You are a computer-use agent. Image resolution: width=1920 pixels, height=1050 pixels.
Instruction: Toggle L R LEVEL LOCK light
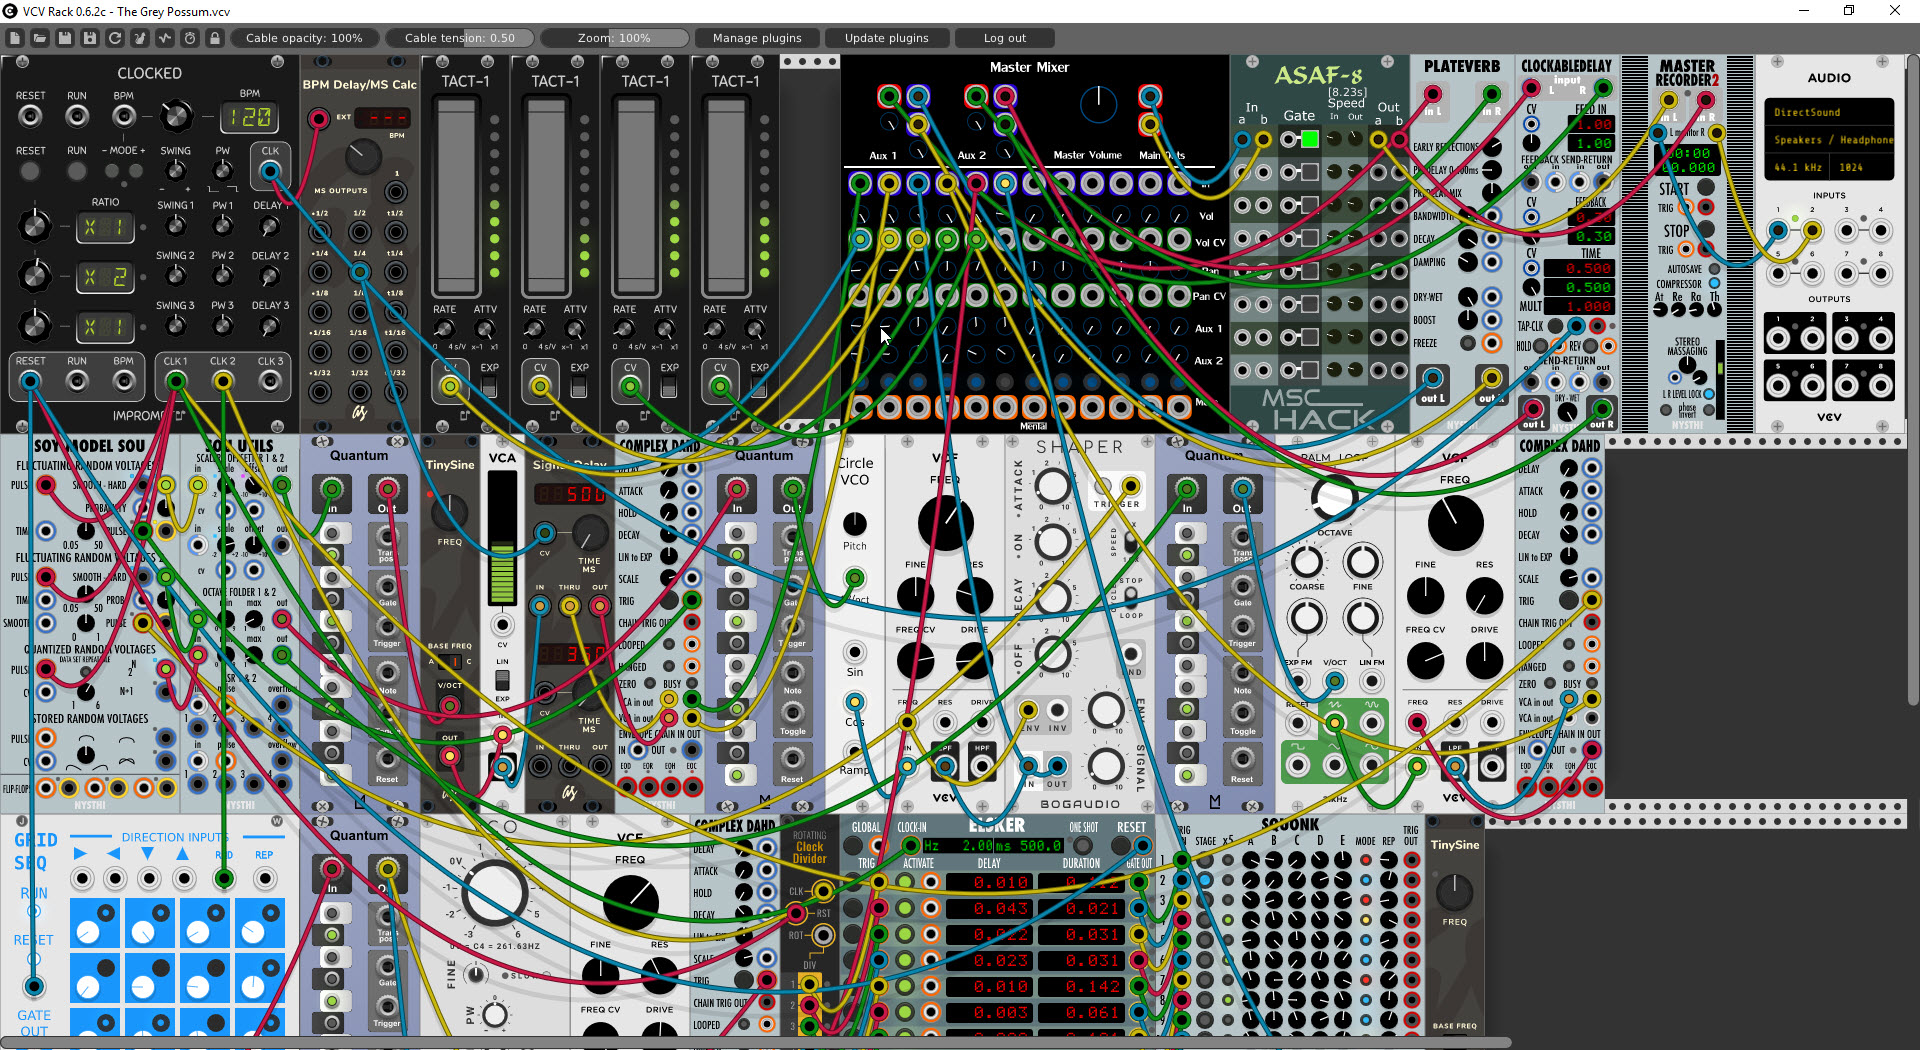click(x=1708, y=394)
